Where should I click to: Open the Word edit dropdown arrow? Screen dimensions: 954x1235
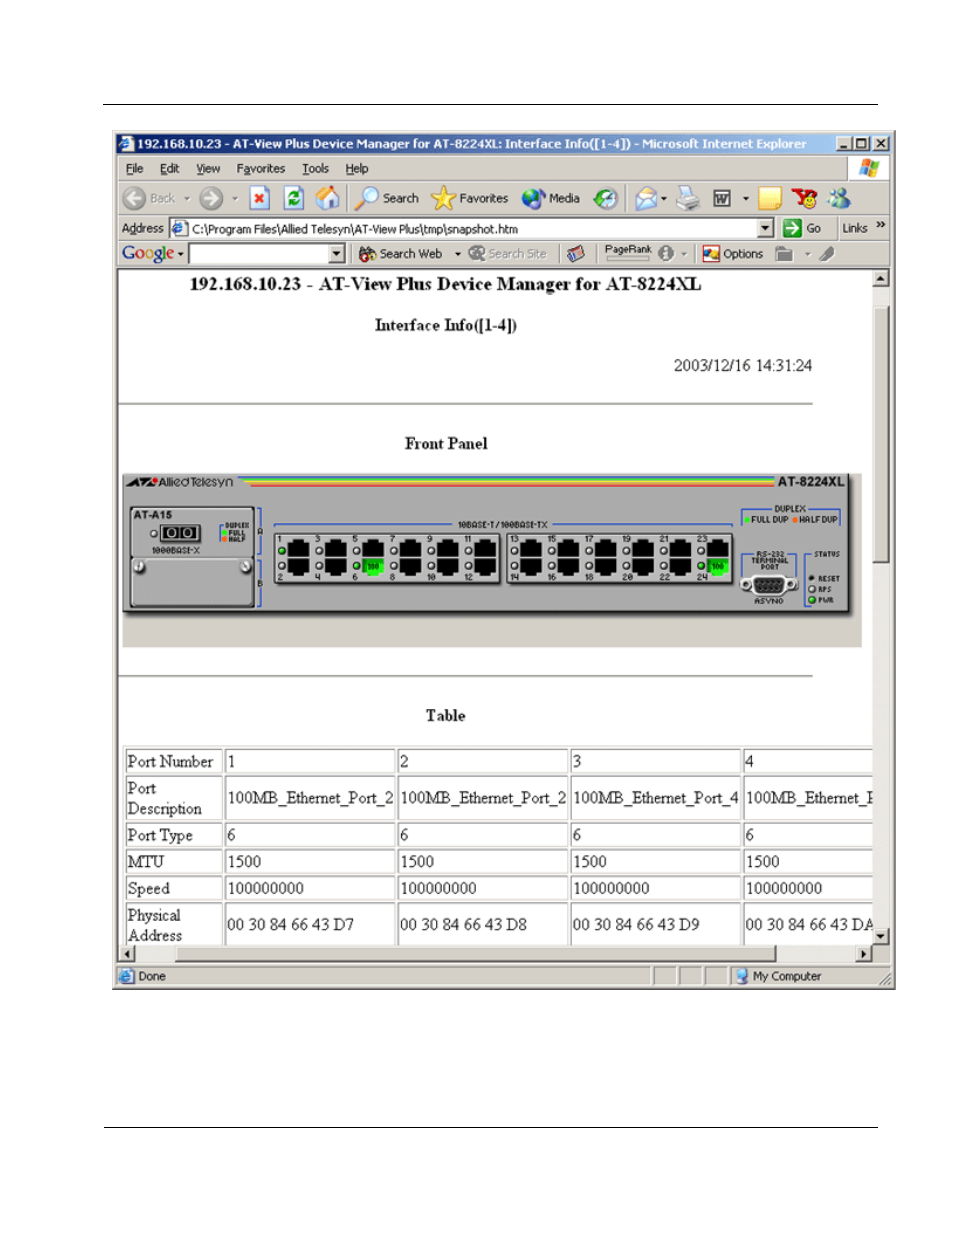click(x=746, y=198)
